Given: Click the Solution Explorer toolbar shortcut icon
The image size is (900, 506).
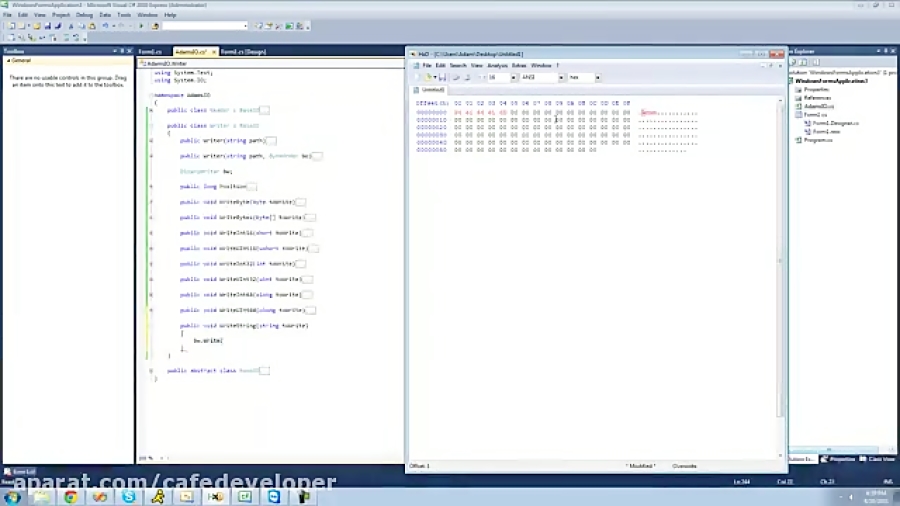Looking at the screenshot, I should point(258,26).
